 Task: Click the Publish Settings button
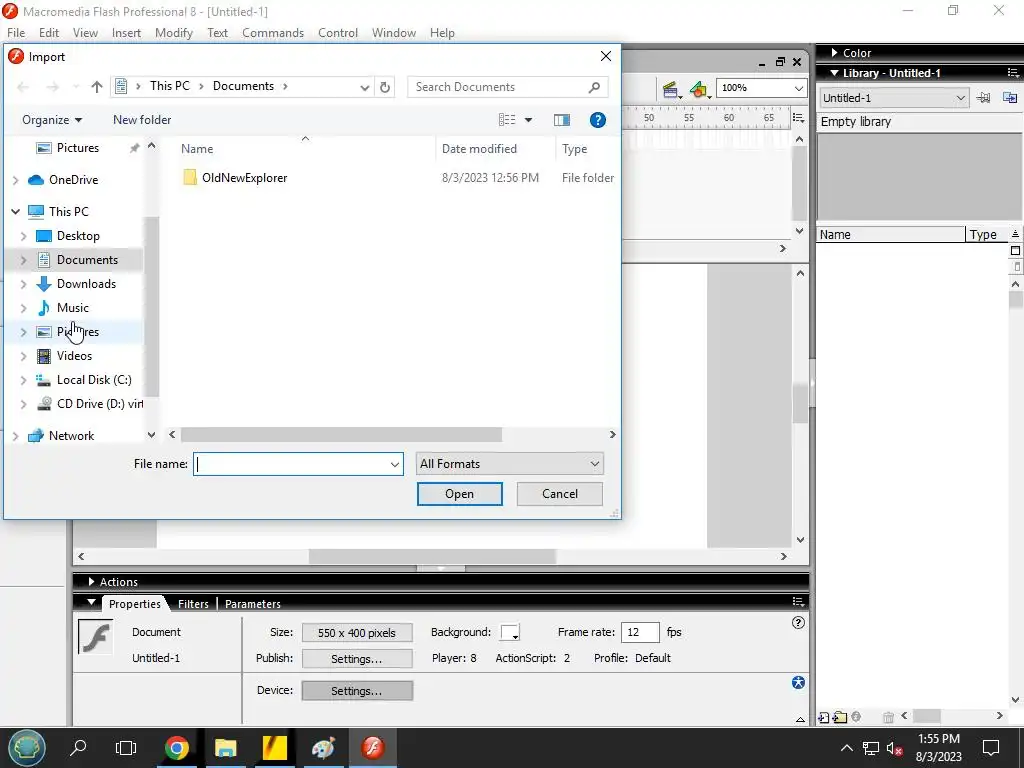(x=357, y=658)
